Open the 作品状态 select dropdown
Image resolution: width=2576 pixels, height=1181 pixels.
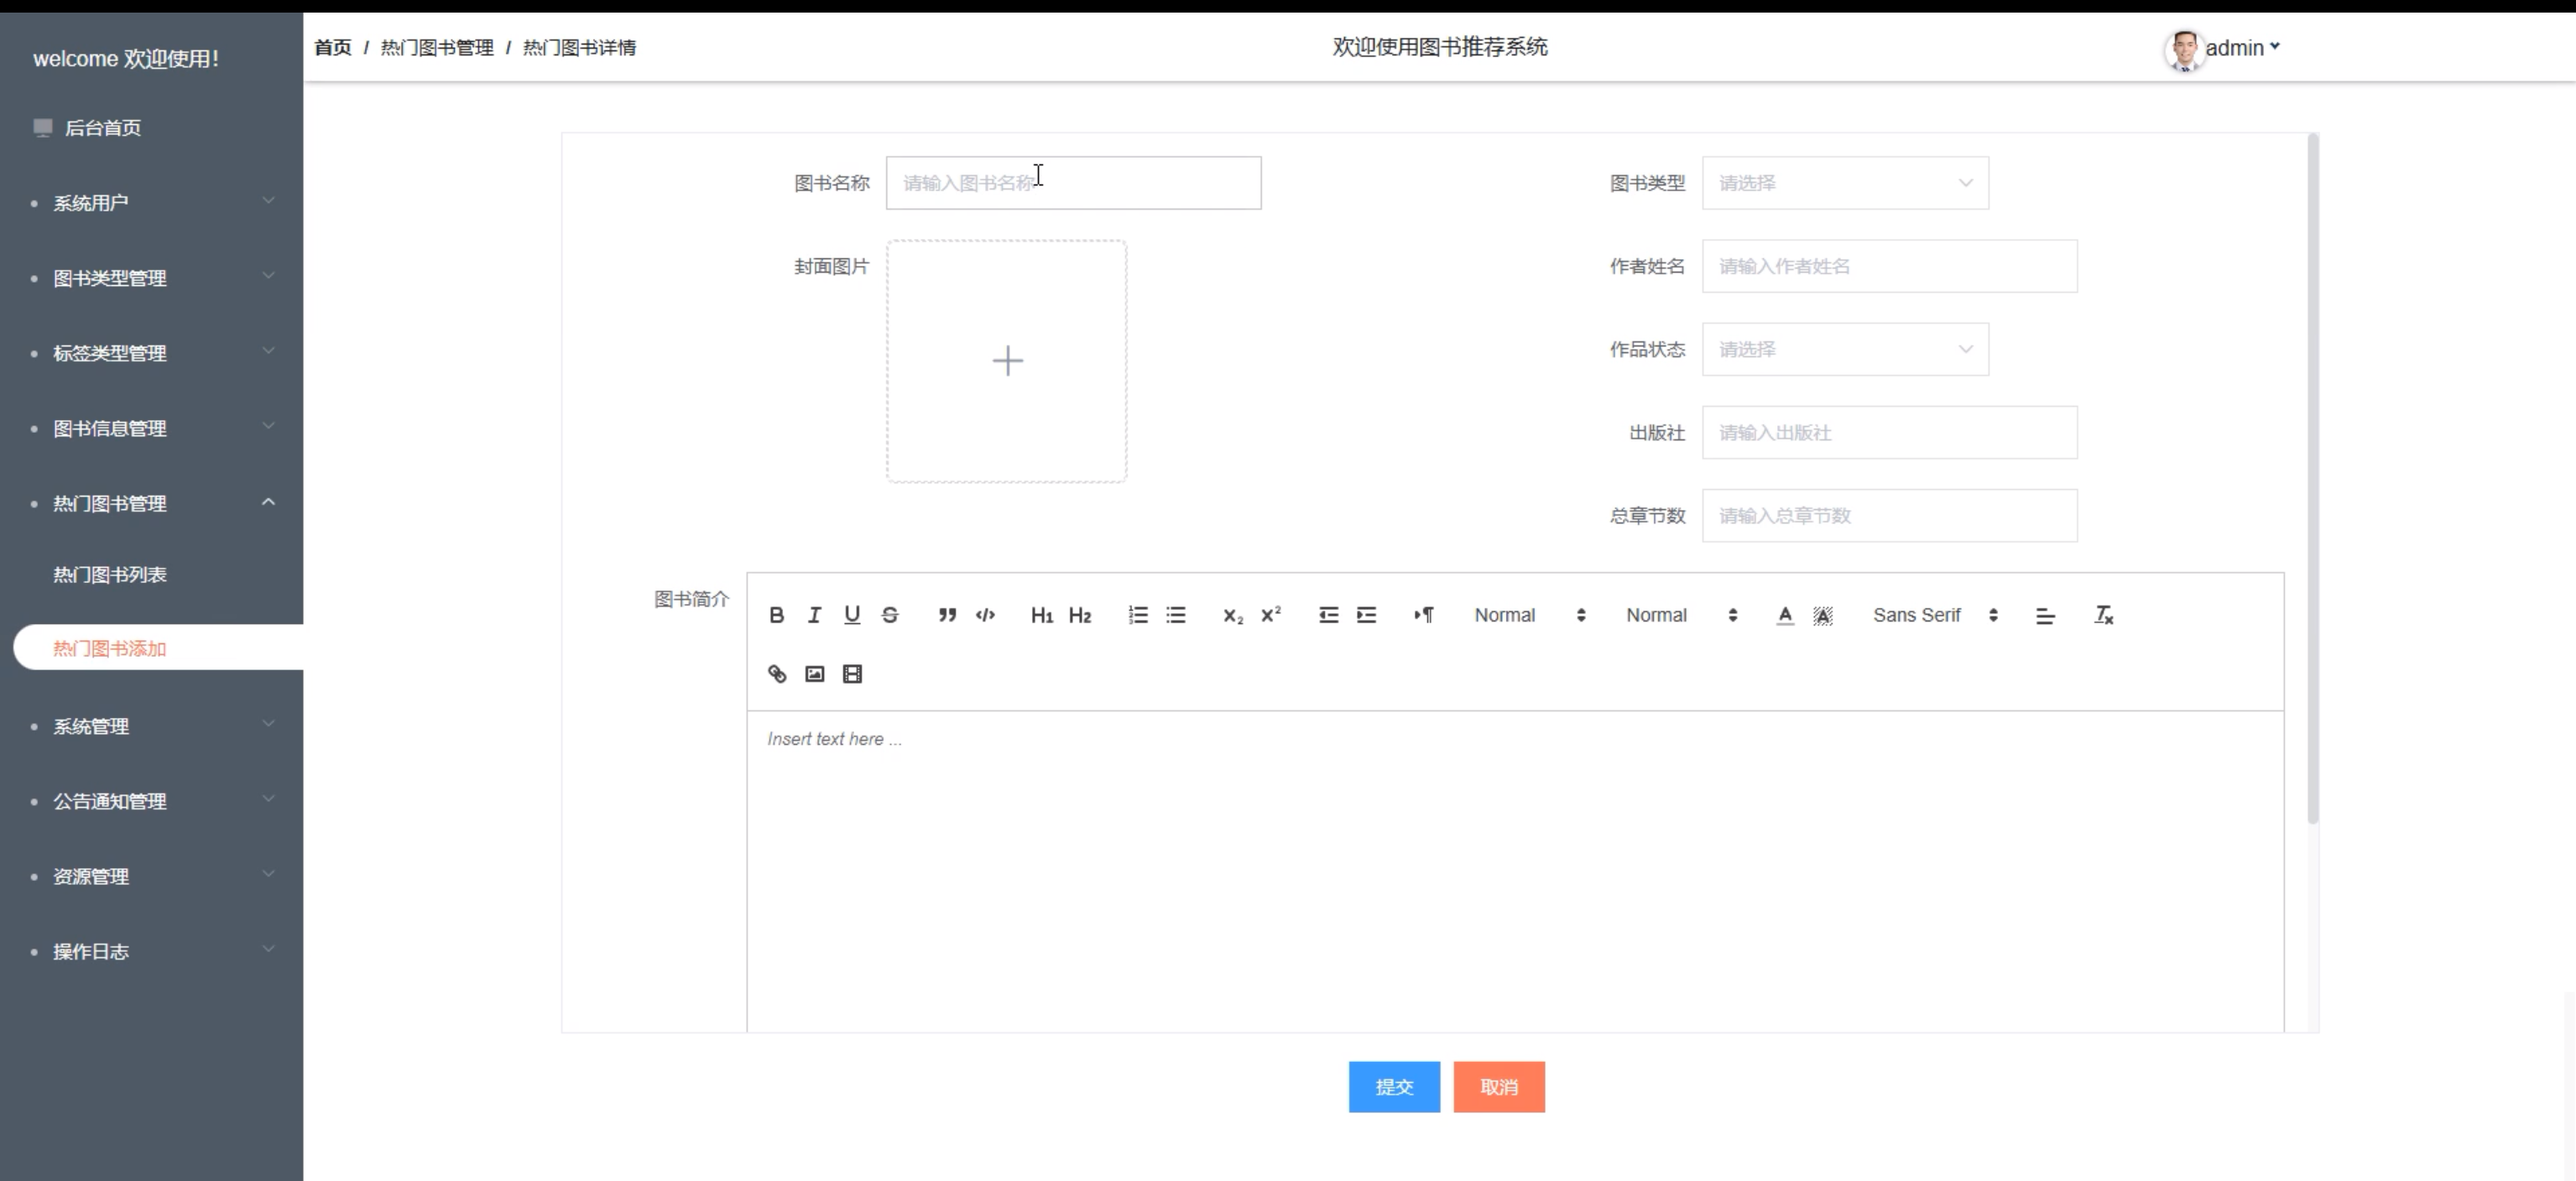click(1845, 349)
